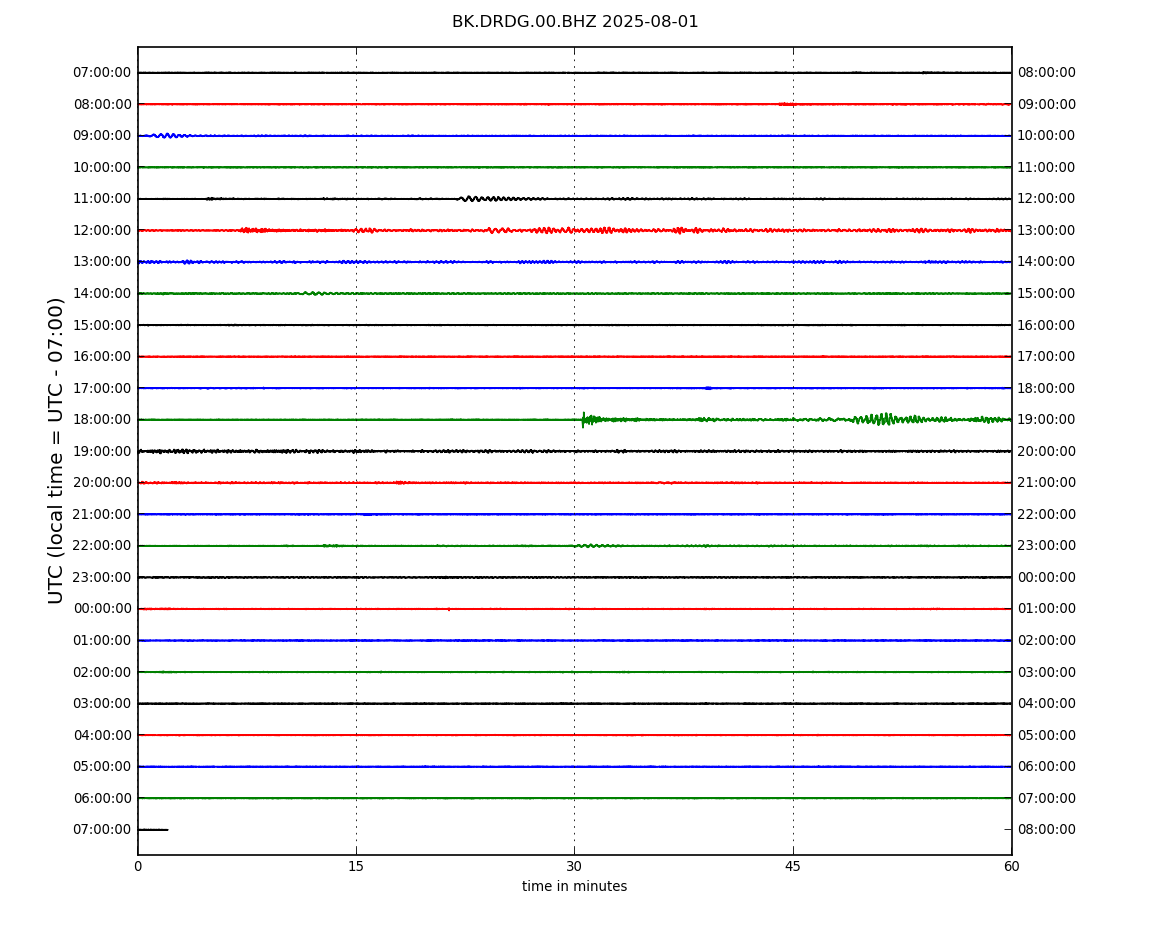
Task: Click the left label 06:00:00
Action: pos(102,798)
